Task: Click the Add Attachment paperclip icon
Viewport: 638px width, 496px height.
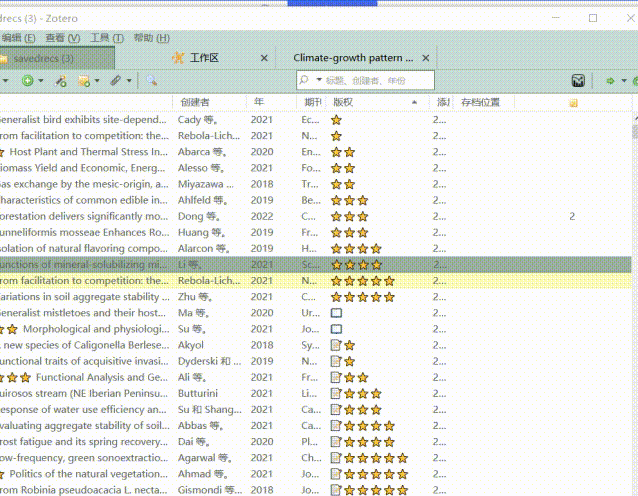Action: [x=116, y=81]
